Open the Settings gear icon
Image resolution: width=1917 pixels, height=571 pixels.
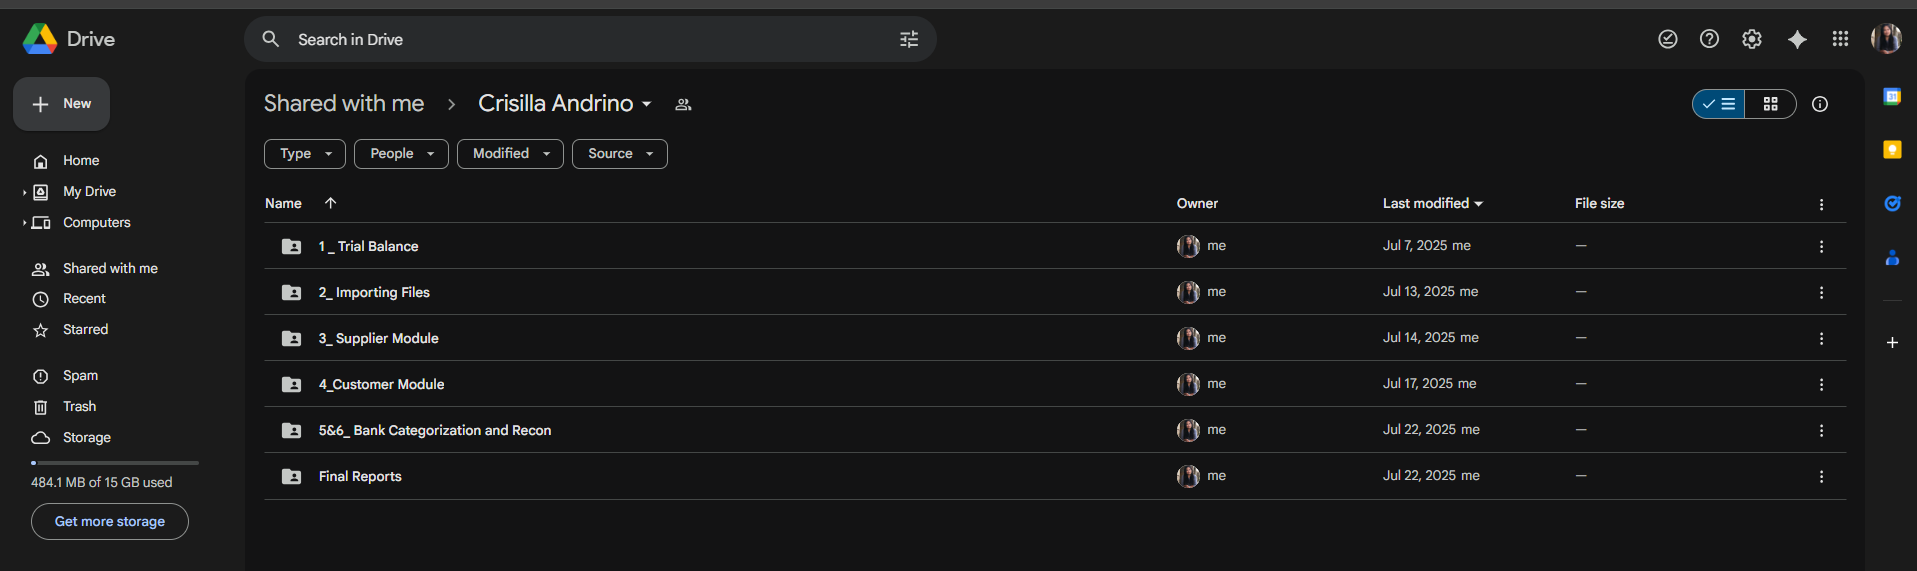(1752, 39)
